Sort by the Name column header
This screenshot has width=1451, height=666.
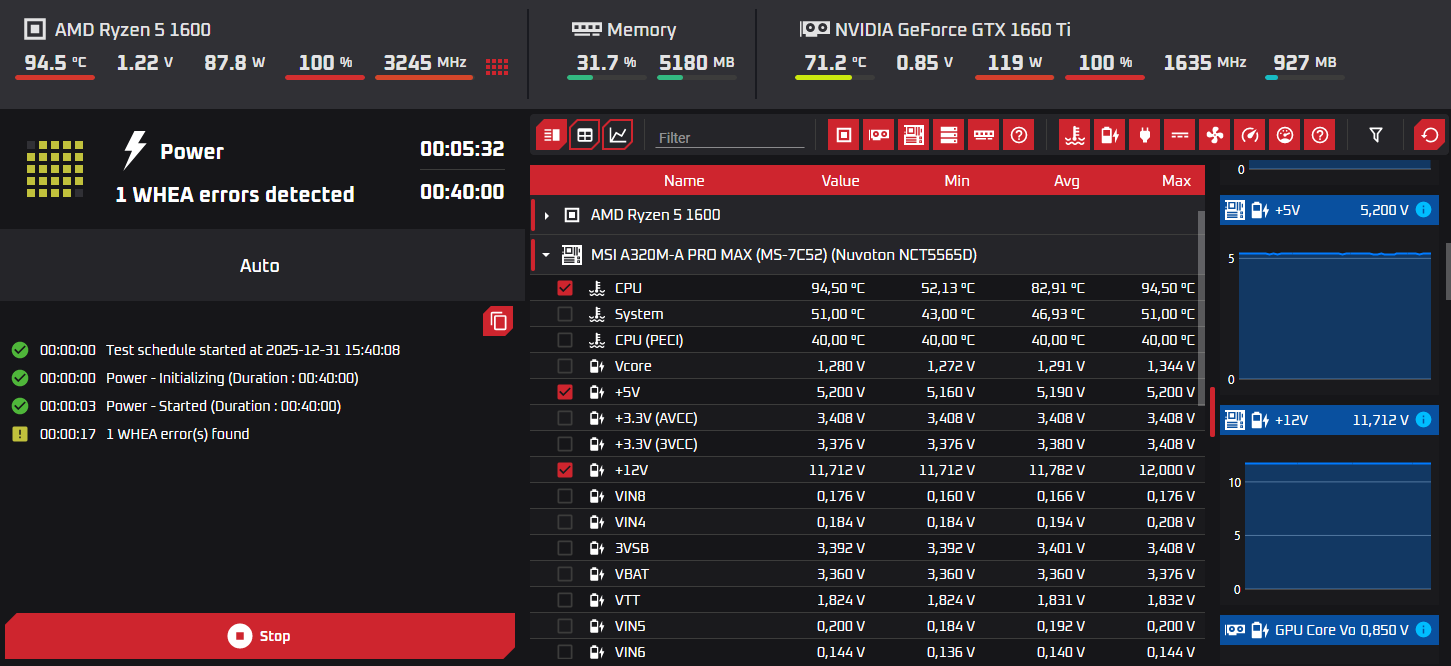pos(684,181)
